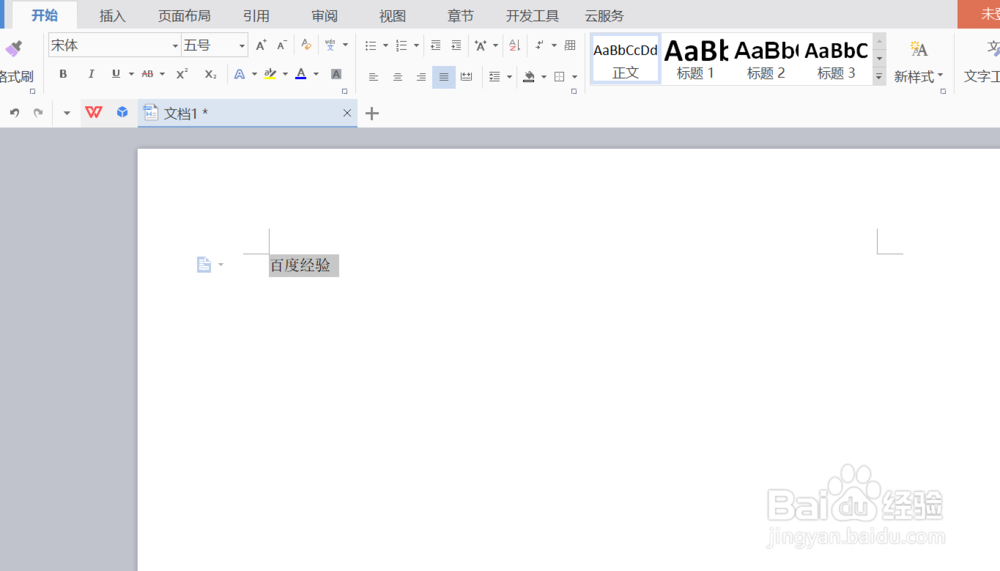1000x571 pixels.
Task: Sort text with AZ icon
Action: (x=515, y=45)
